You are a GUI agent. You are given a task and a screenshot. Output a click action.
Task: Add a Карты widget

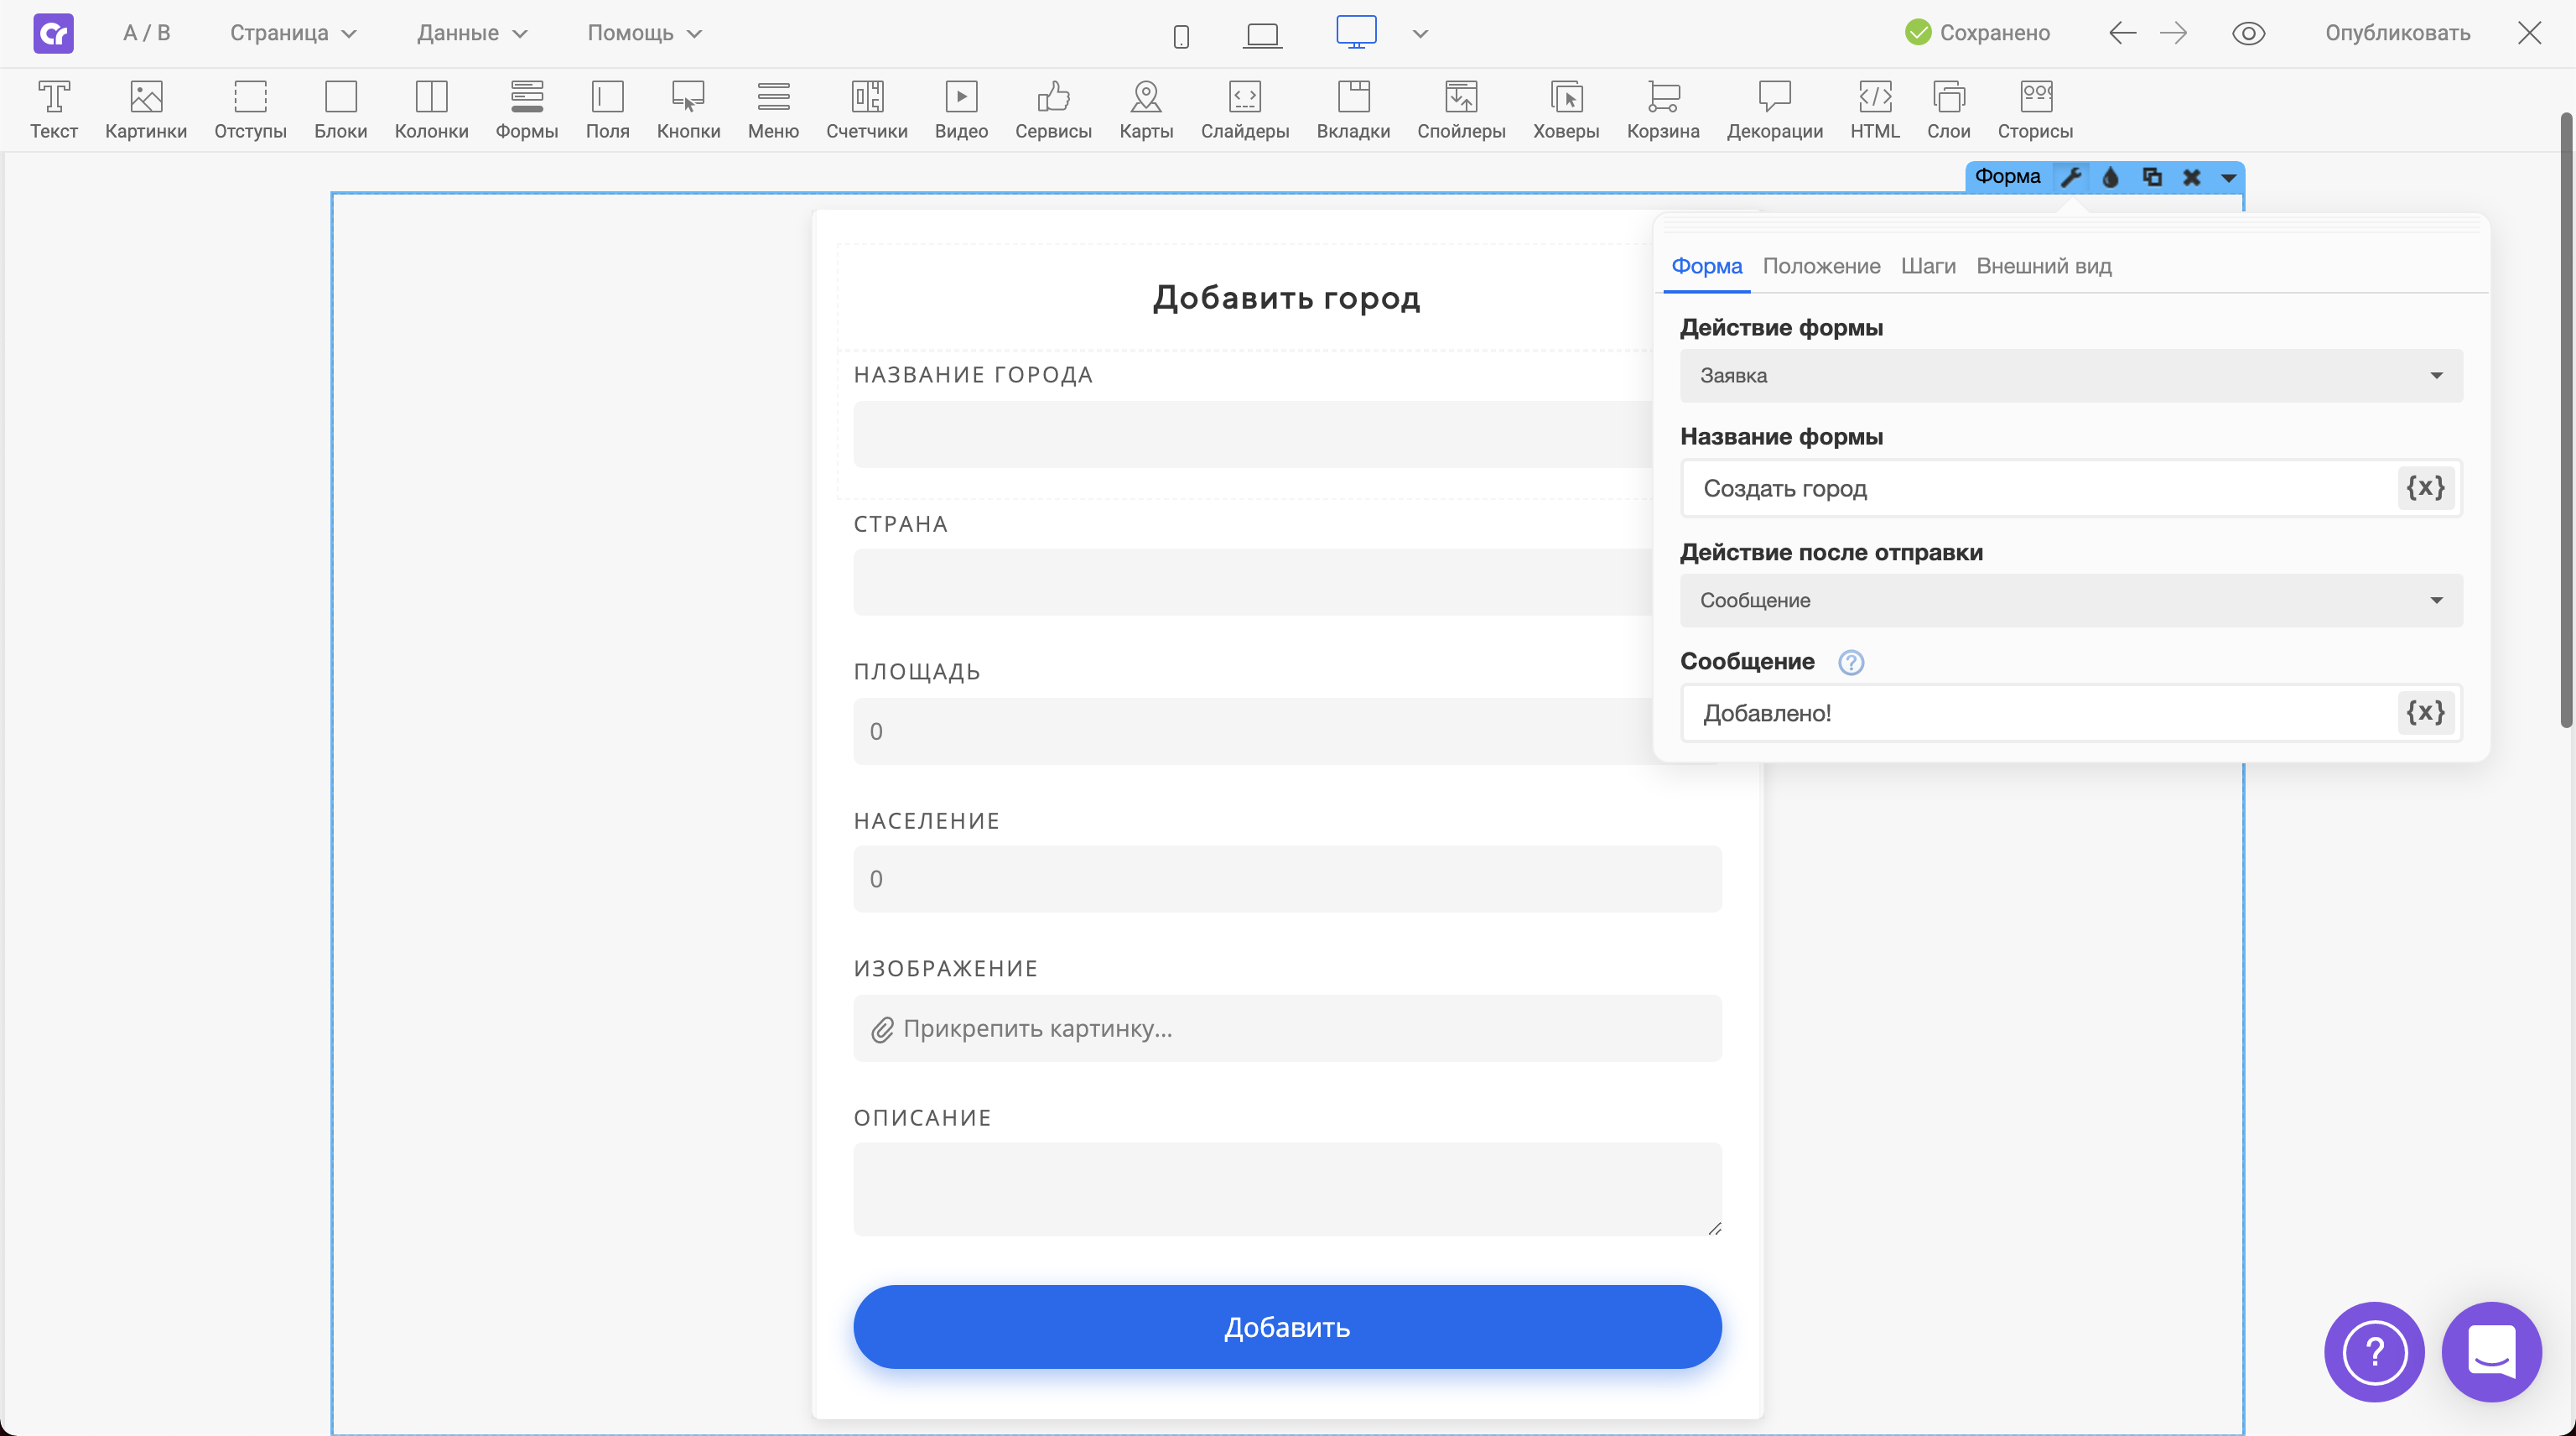click(x=1146, y=110)
